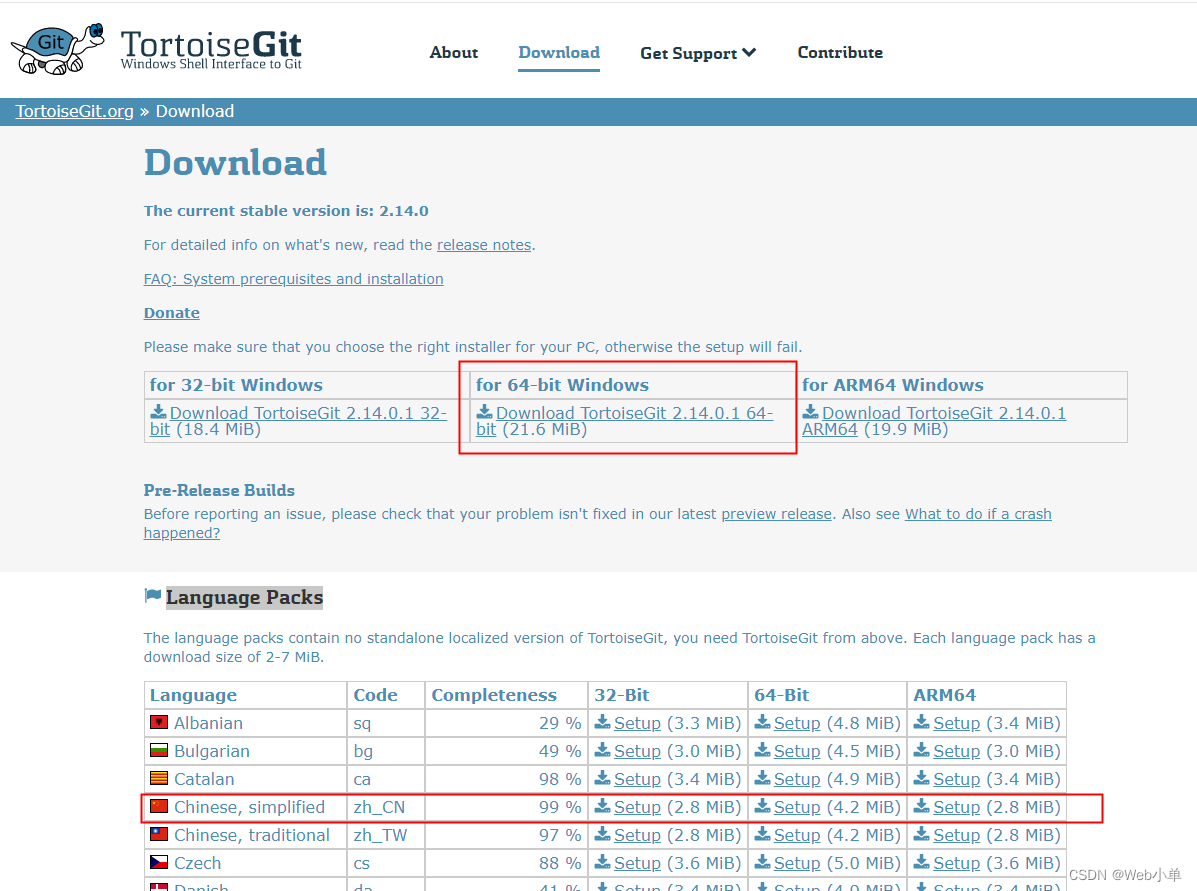Screen dimensions: 1197x891
Task: Download Chinese simplified ARM64 Setup
Action: pos(957,807)
